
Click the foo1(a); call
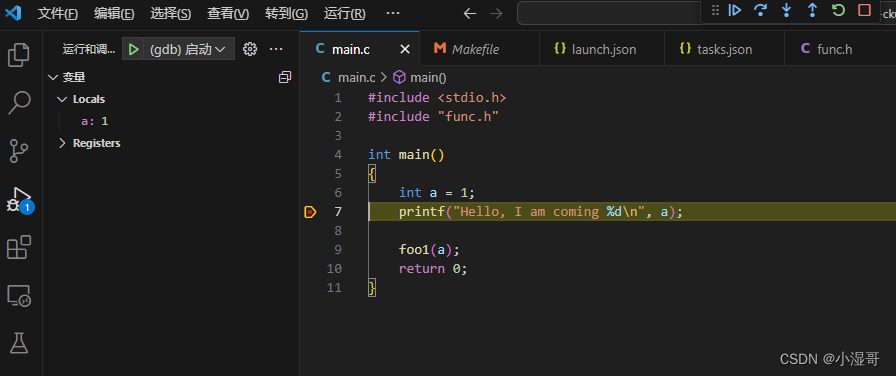pos(429,250)
